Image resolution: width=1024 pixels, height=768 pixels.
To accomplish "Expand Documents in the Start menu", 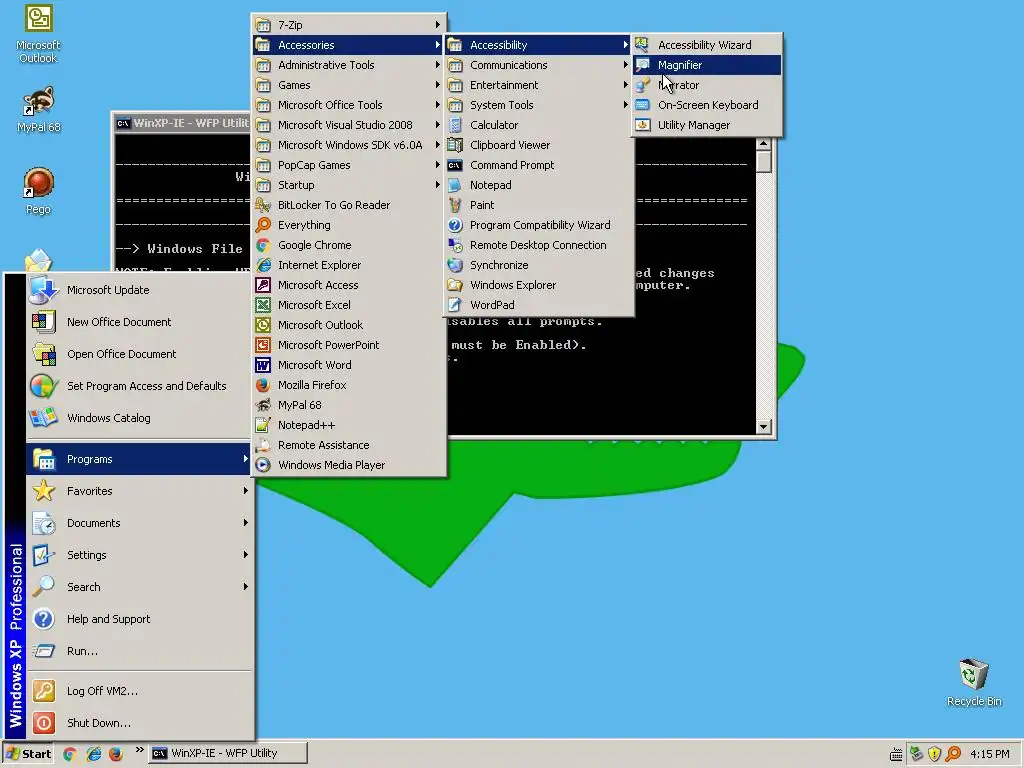I will [139, 523].
